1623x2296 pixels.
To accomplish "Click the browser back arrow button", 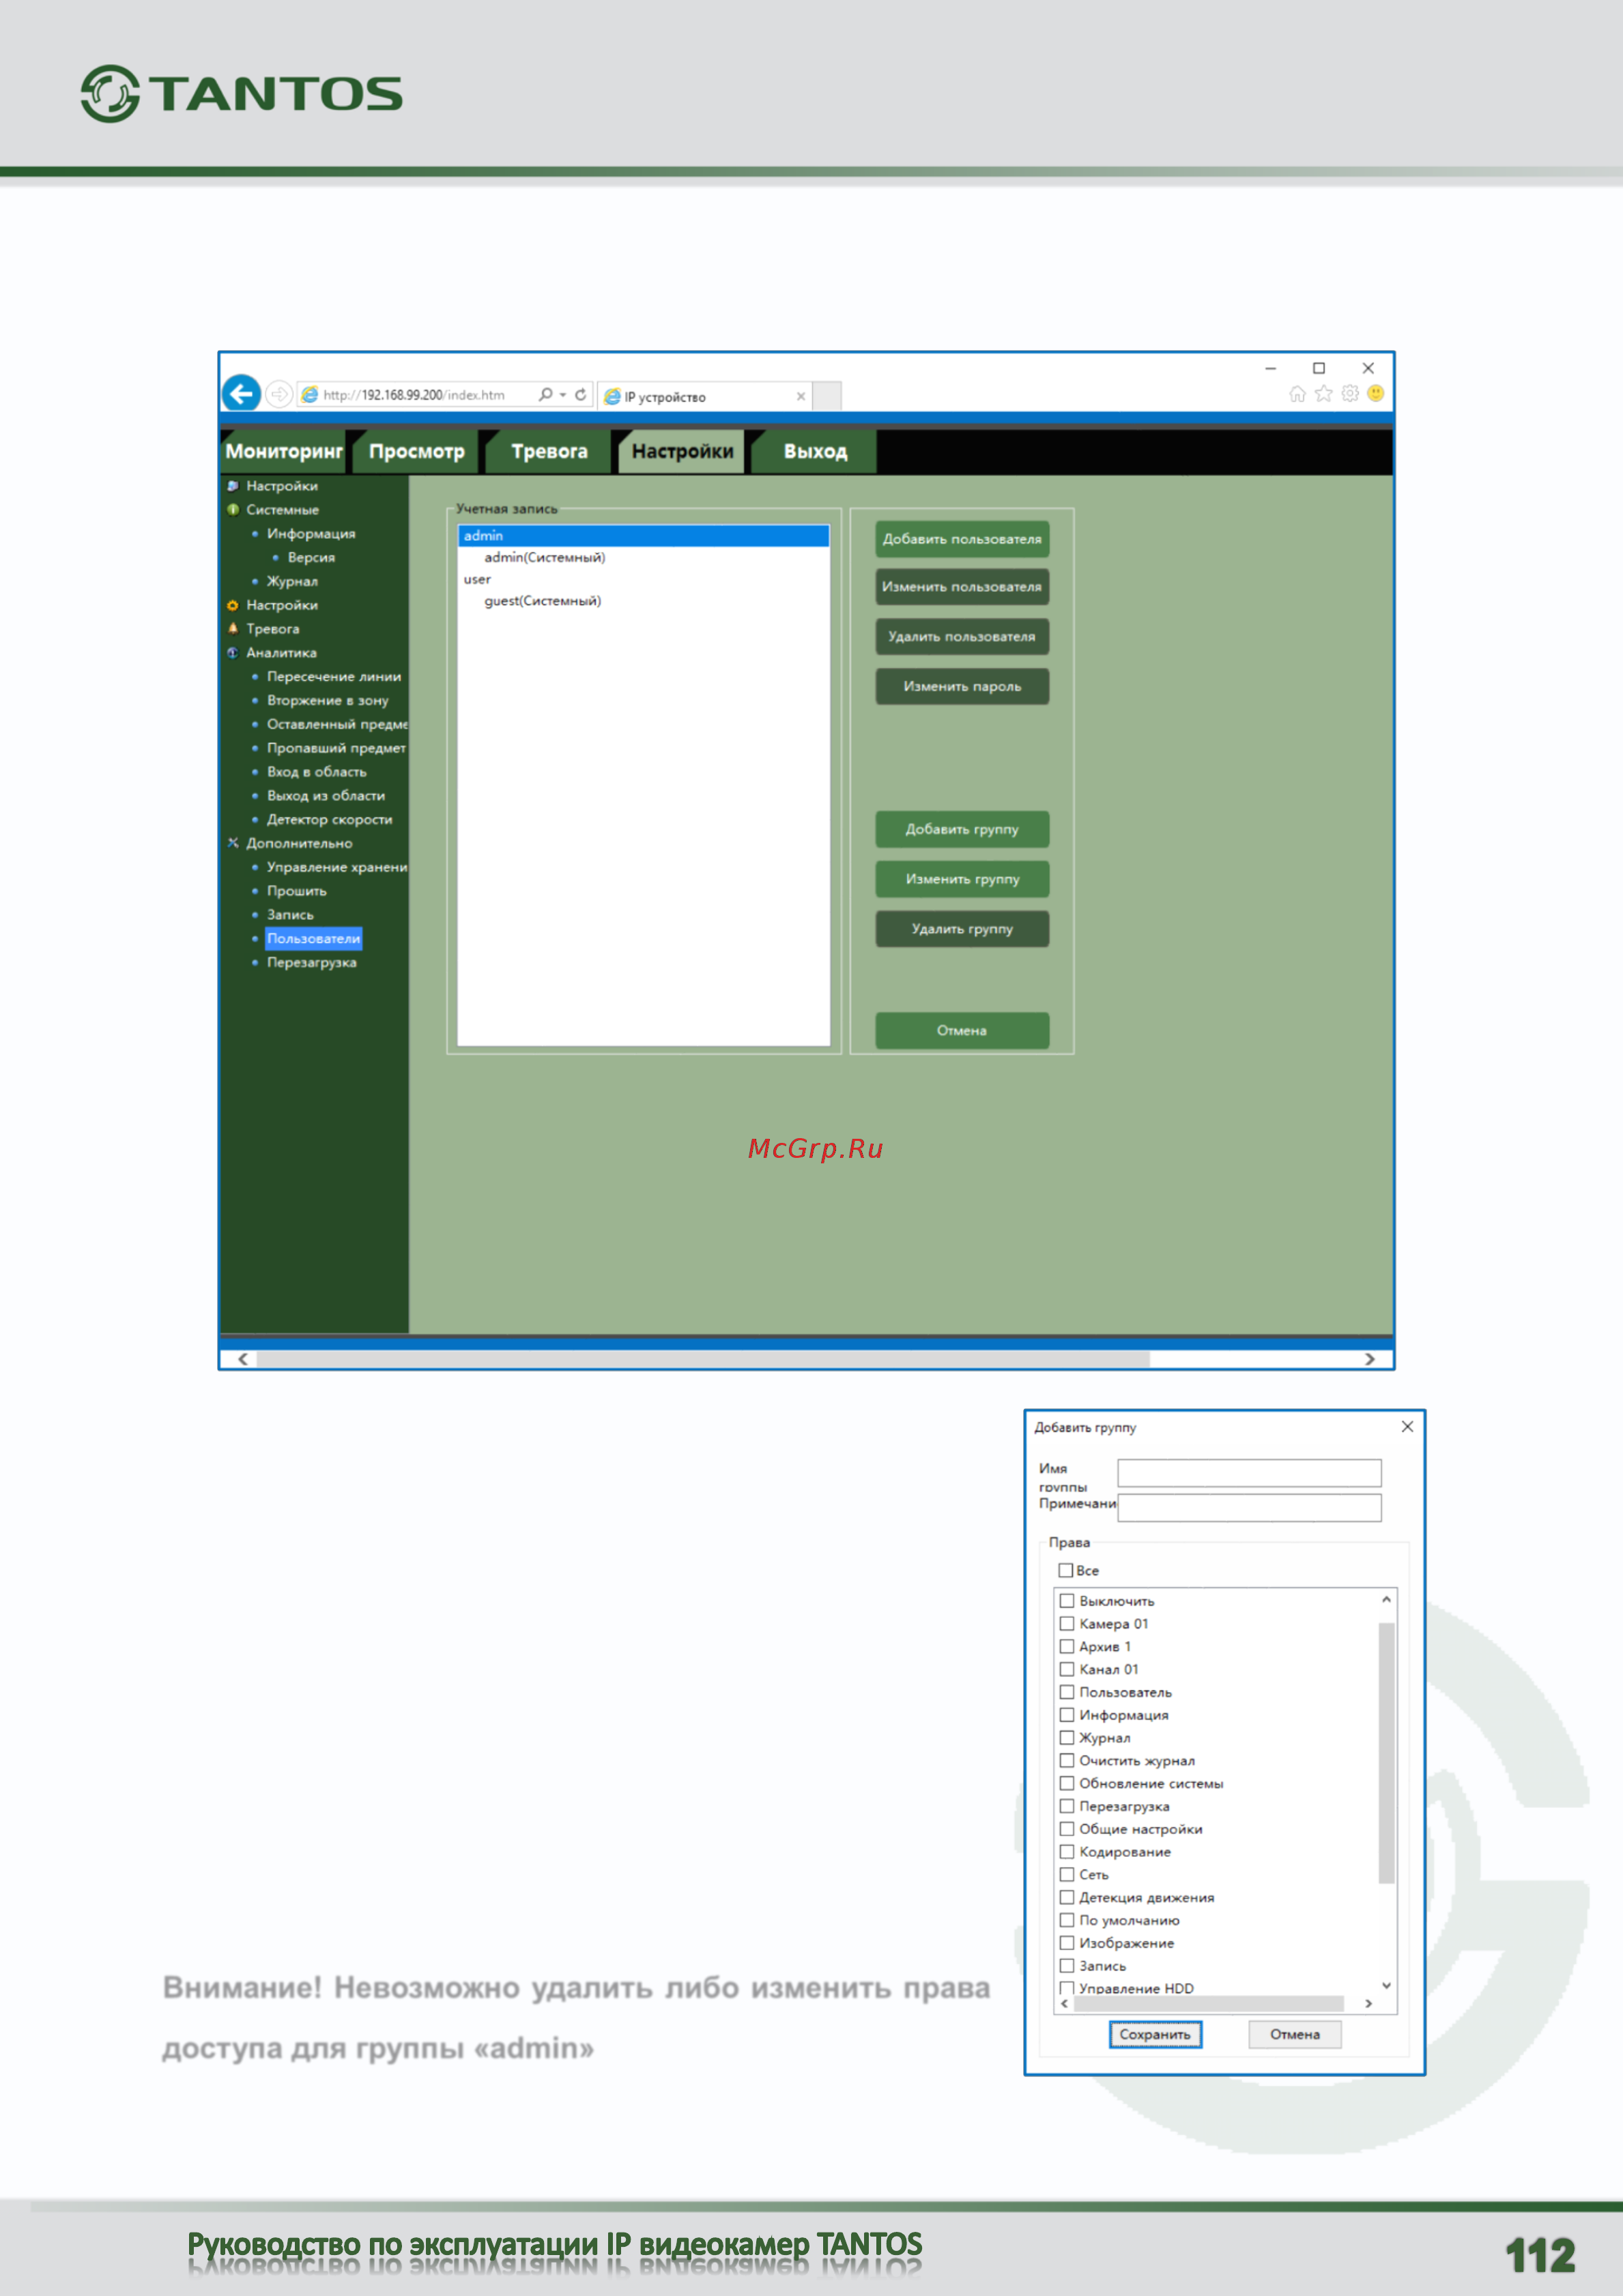I will click(241, 394).
